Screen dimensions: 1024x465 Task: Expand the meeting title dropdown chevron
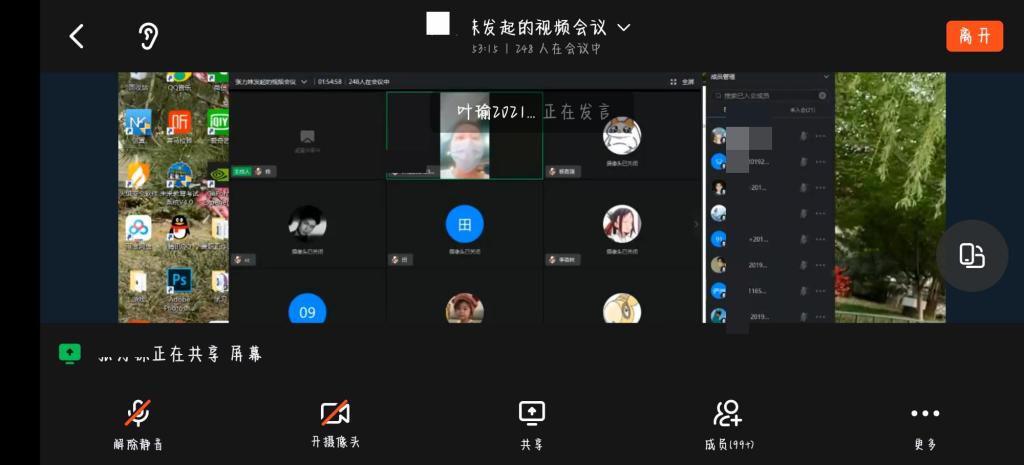624,27
